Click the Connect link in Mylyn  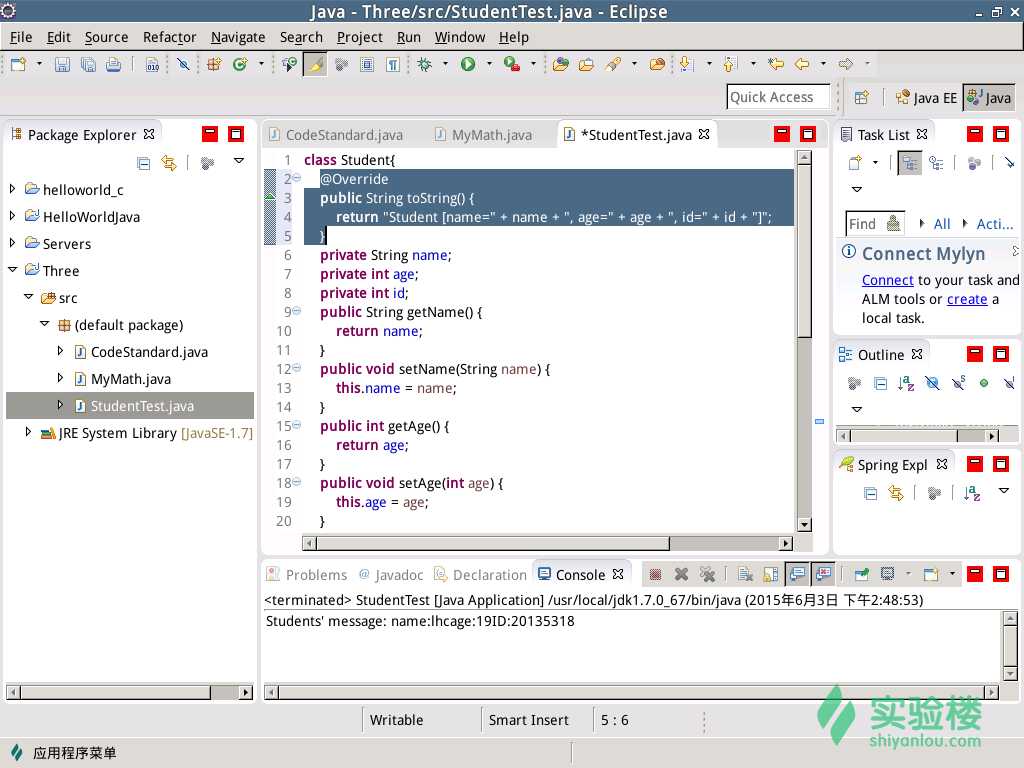pyautogui.click(x=888, y=280)
